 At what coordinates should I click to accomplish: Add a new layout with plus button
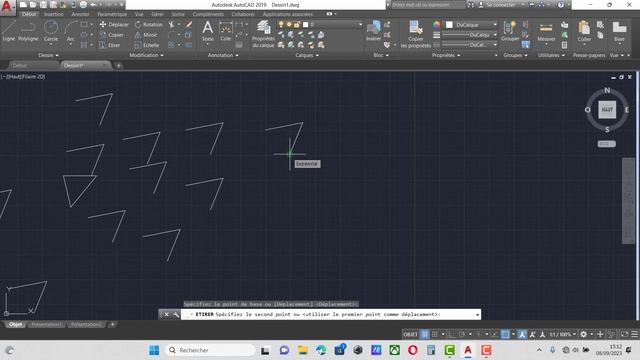click(112, 324)
